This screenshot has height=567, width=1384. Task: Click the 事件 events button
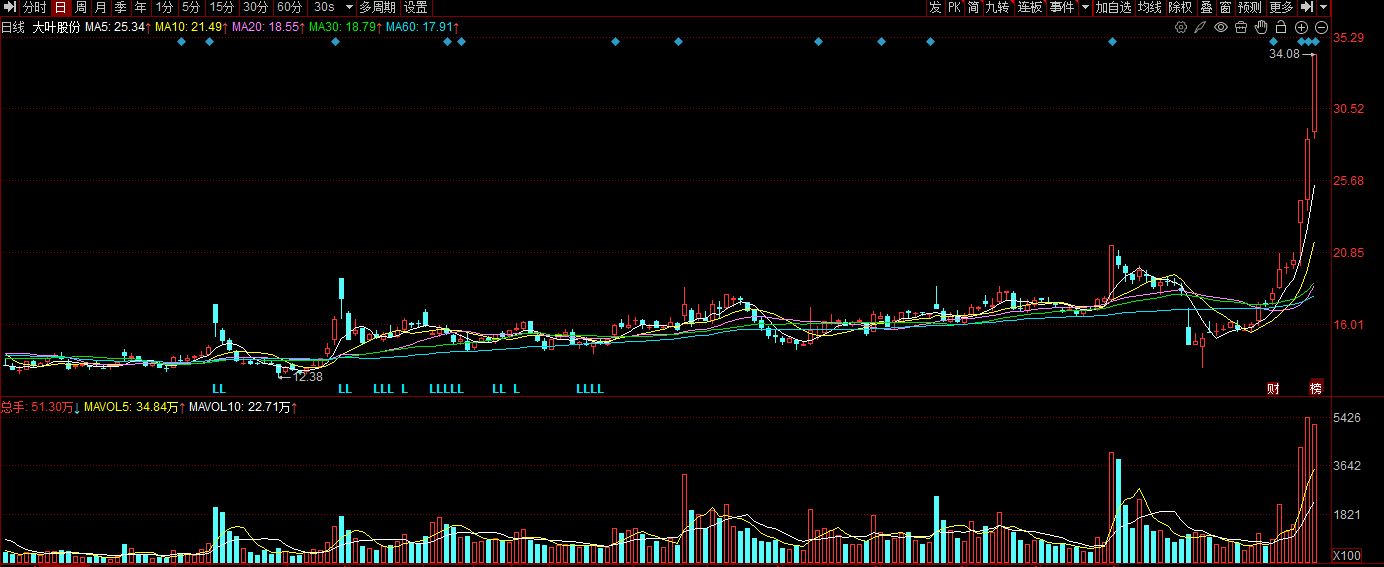click(x=1062, y=7)
